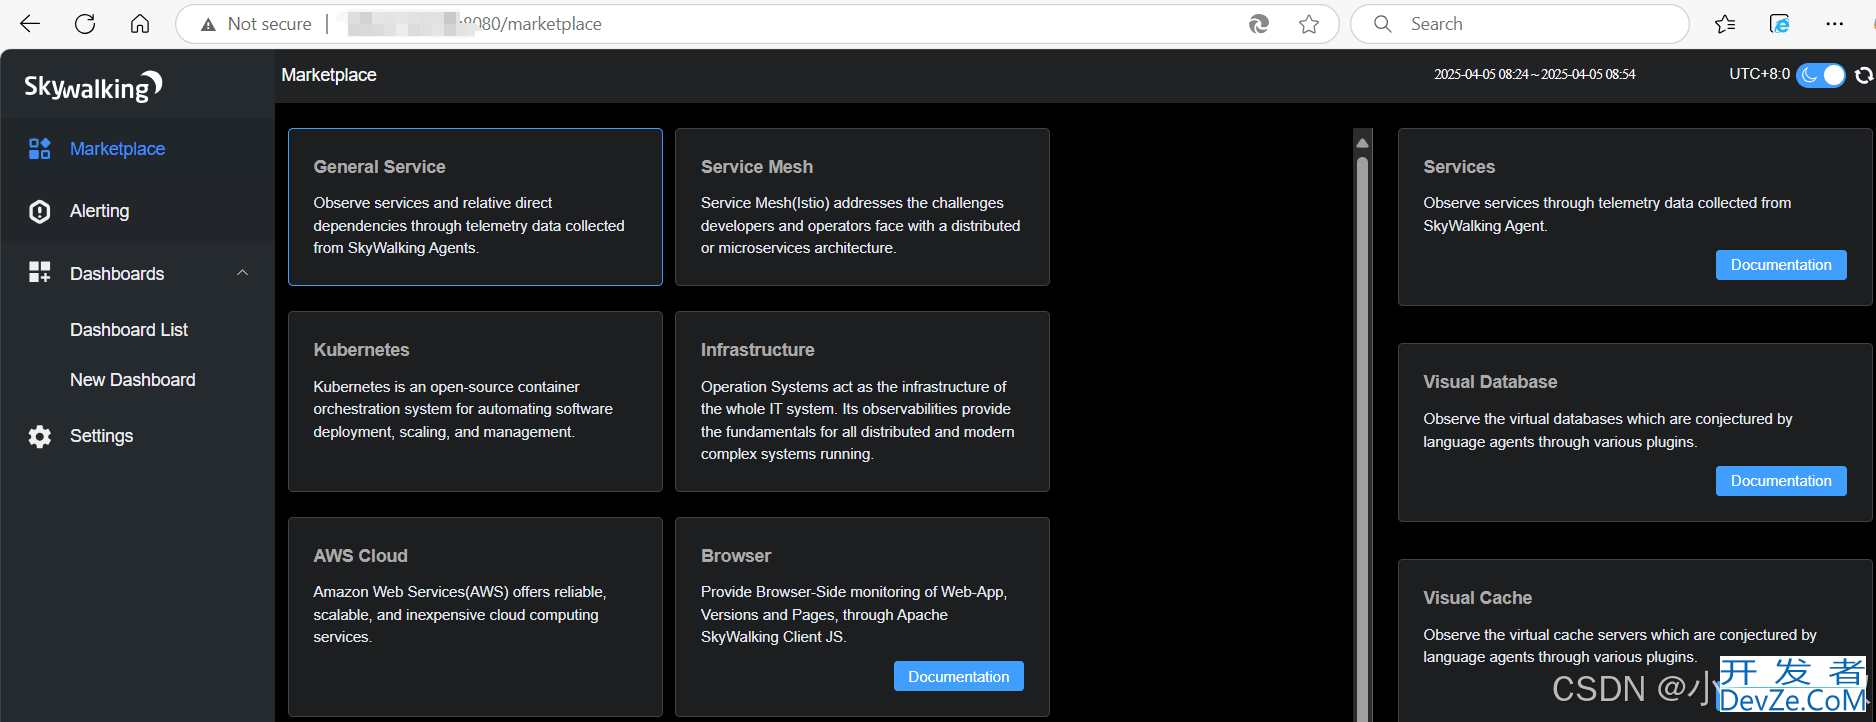1876x722 pixels.
Task: Go back using the browser back arrow
Action: pyautogui.click(x=30, y=24)
